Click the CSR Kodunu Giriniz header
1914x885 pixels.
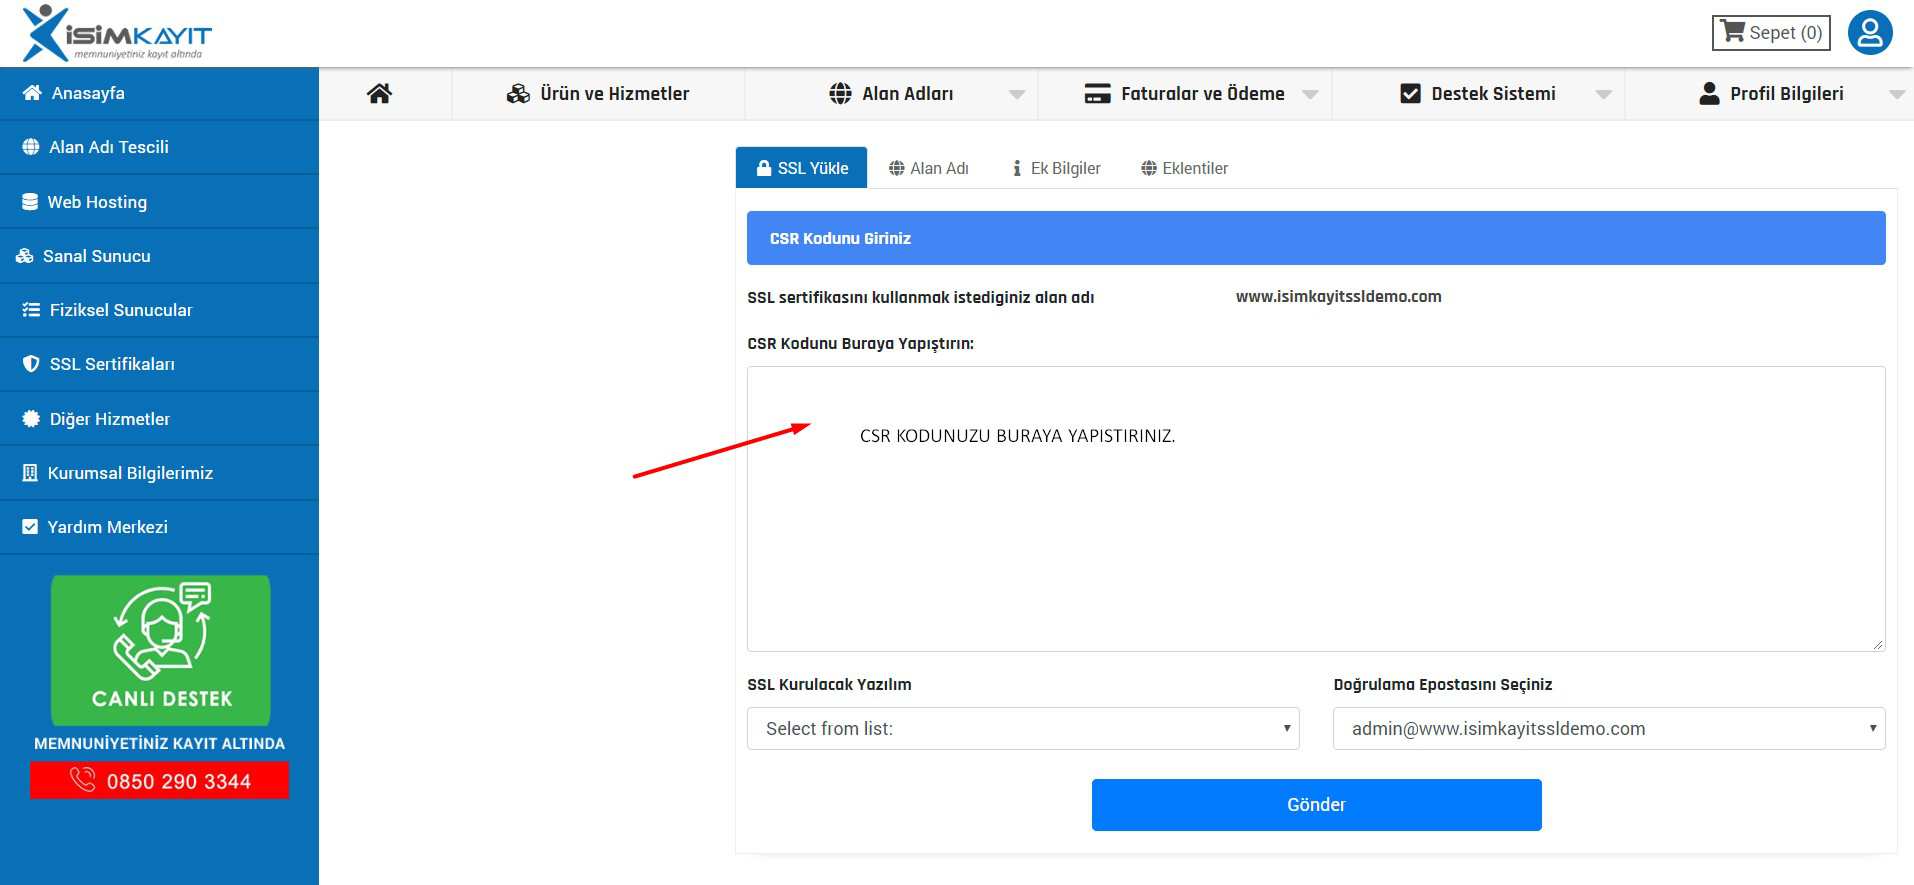point(1316,238)
